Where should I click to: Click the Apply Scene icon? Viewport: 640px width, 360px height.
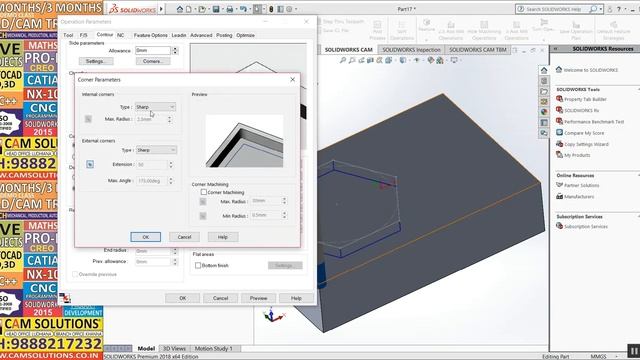(440, 60)
